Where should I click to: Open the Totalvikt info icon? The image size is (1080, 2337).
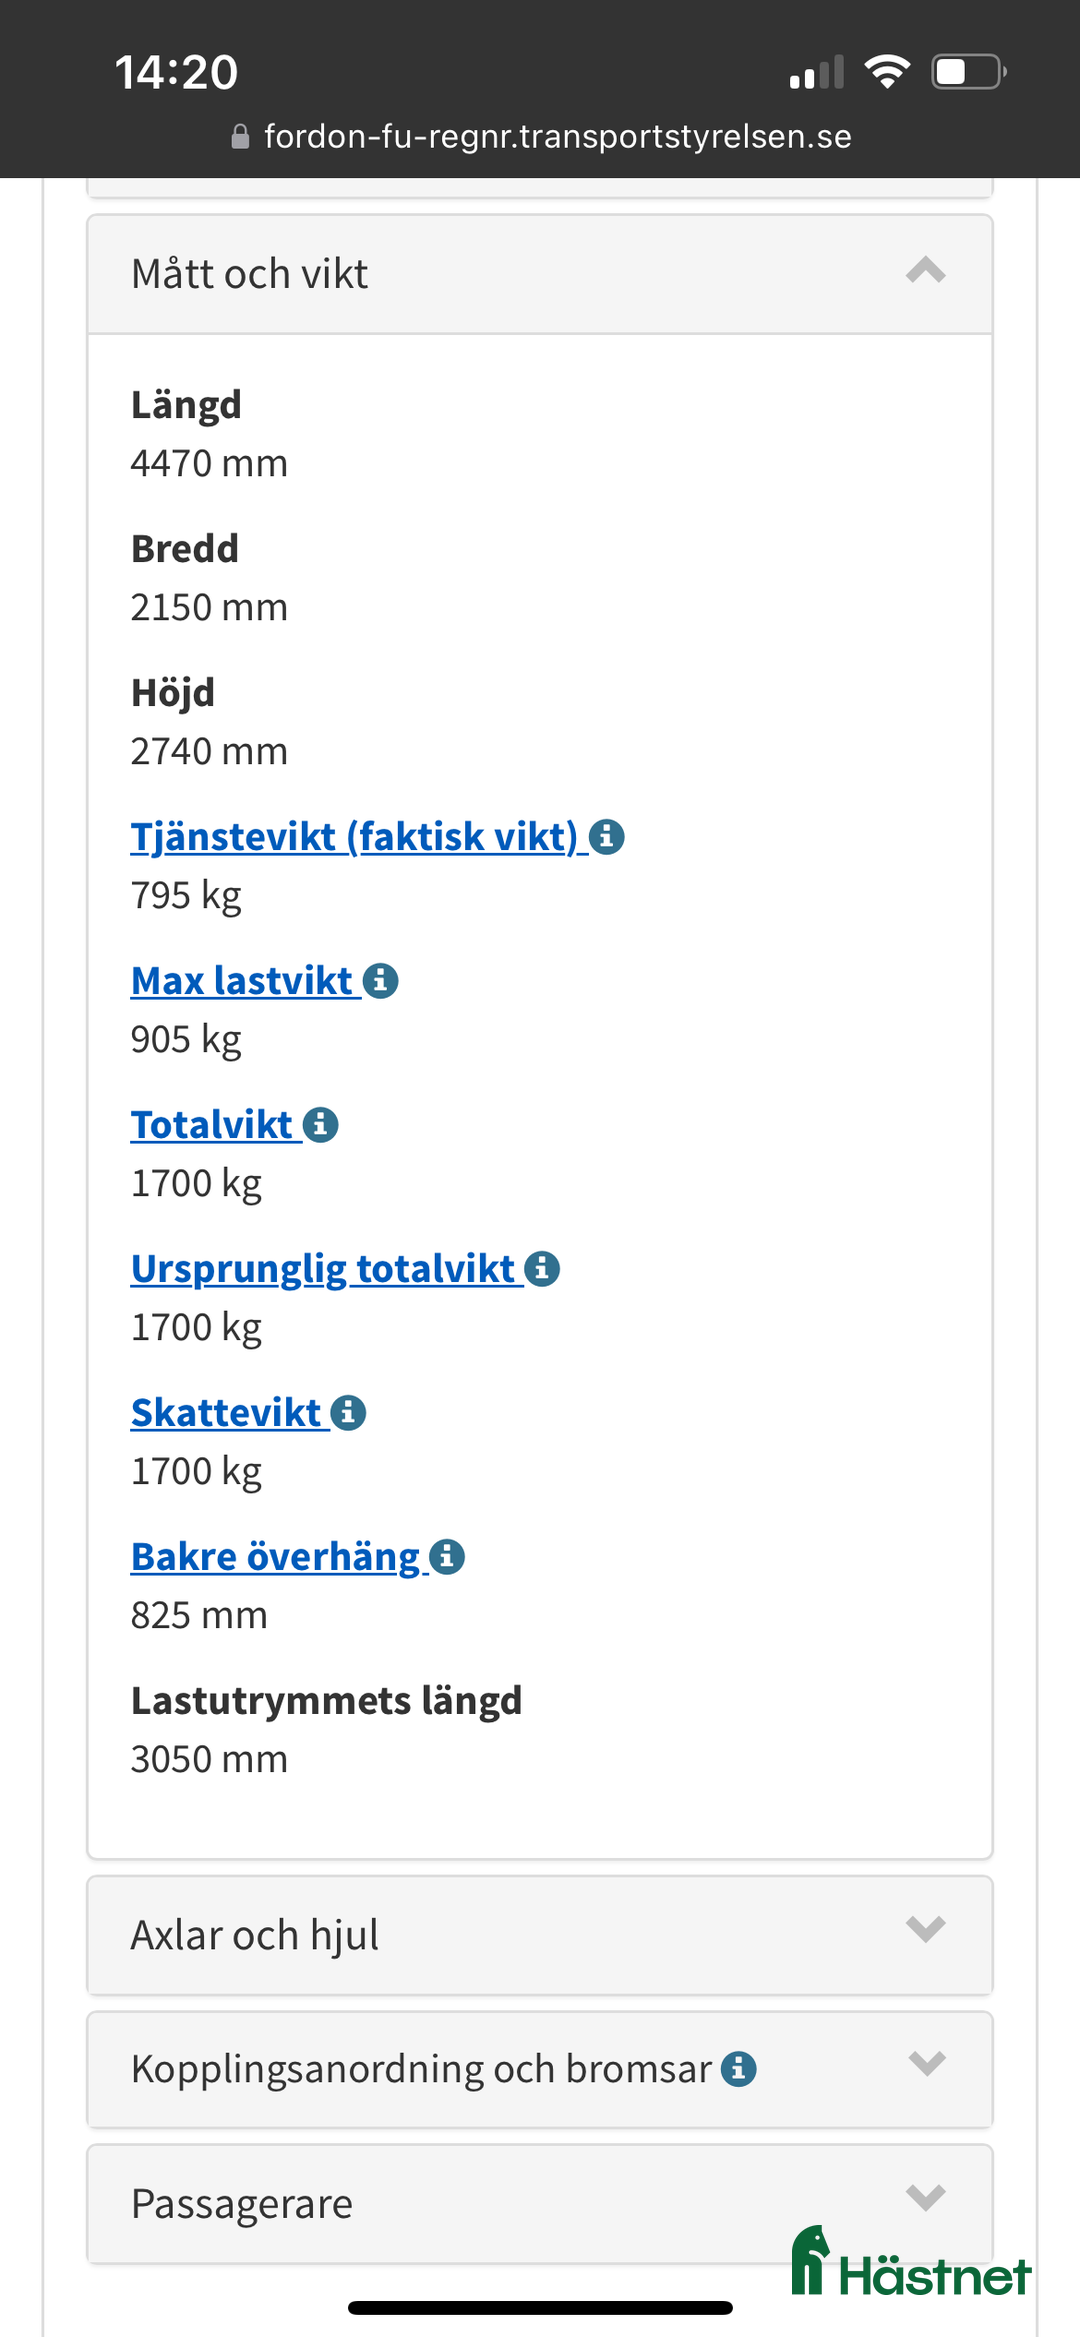[x=320, y=1124]
